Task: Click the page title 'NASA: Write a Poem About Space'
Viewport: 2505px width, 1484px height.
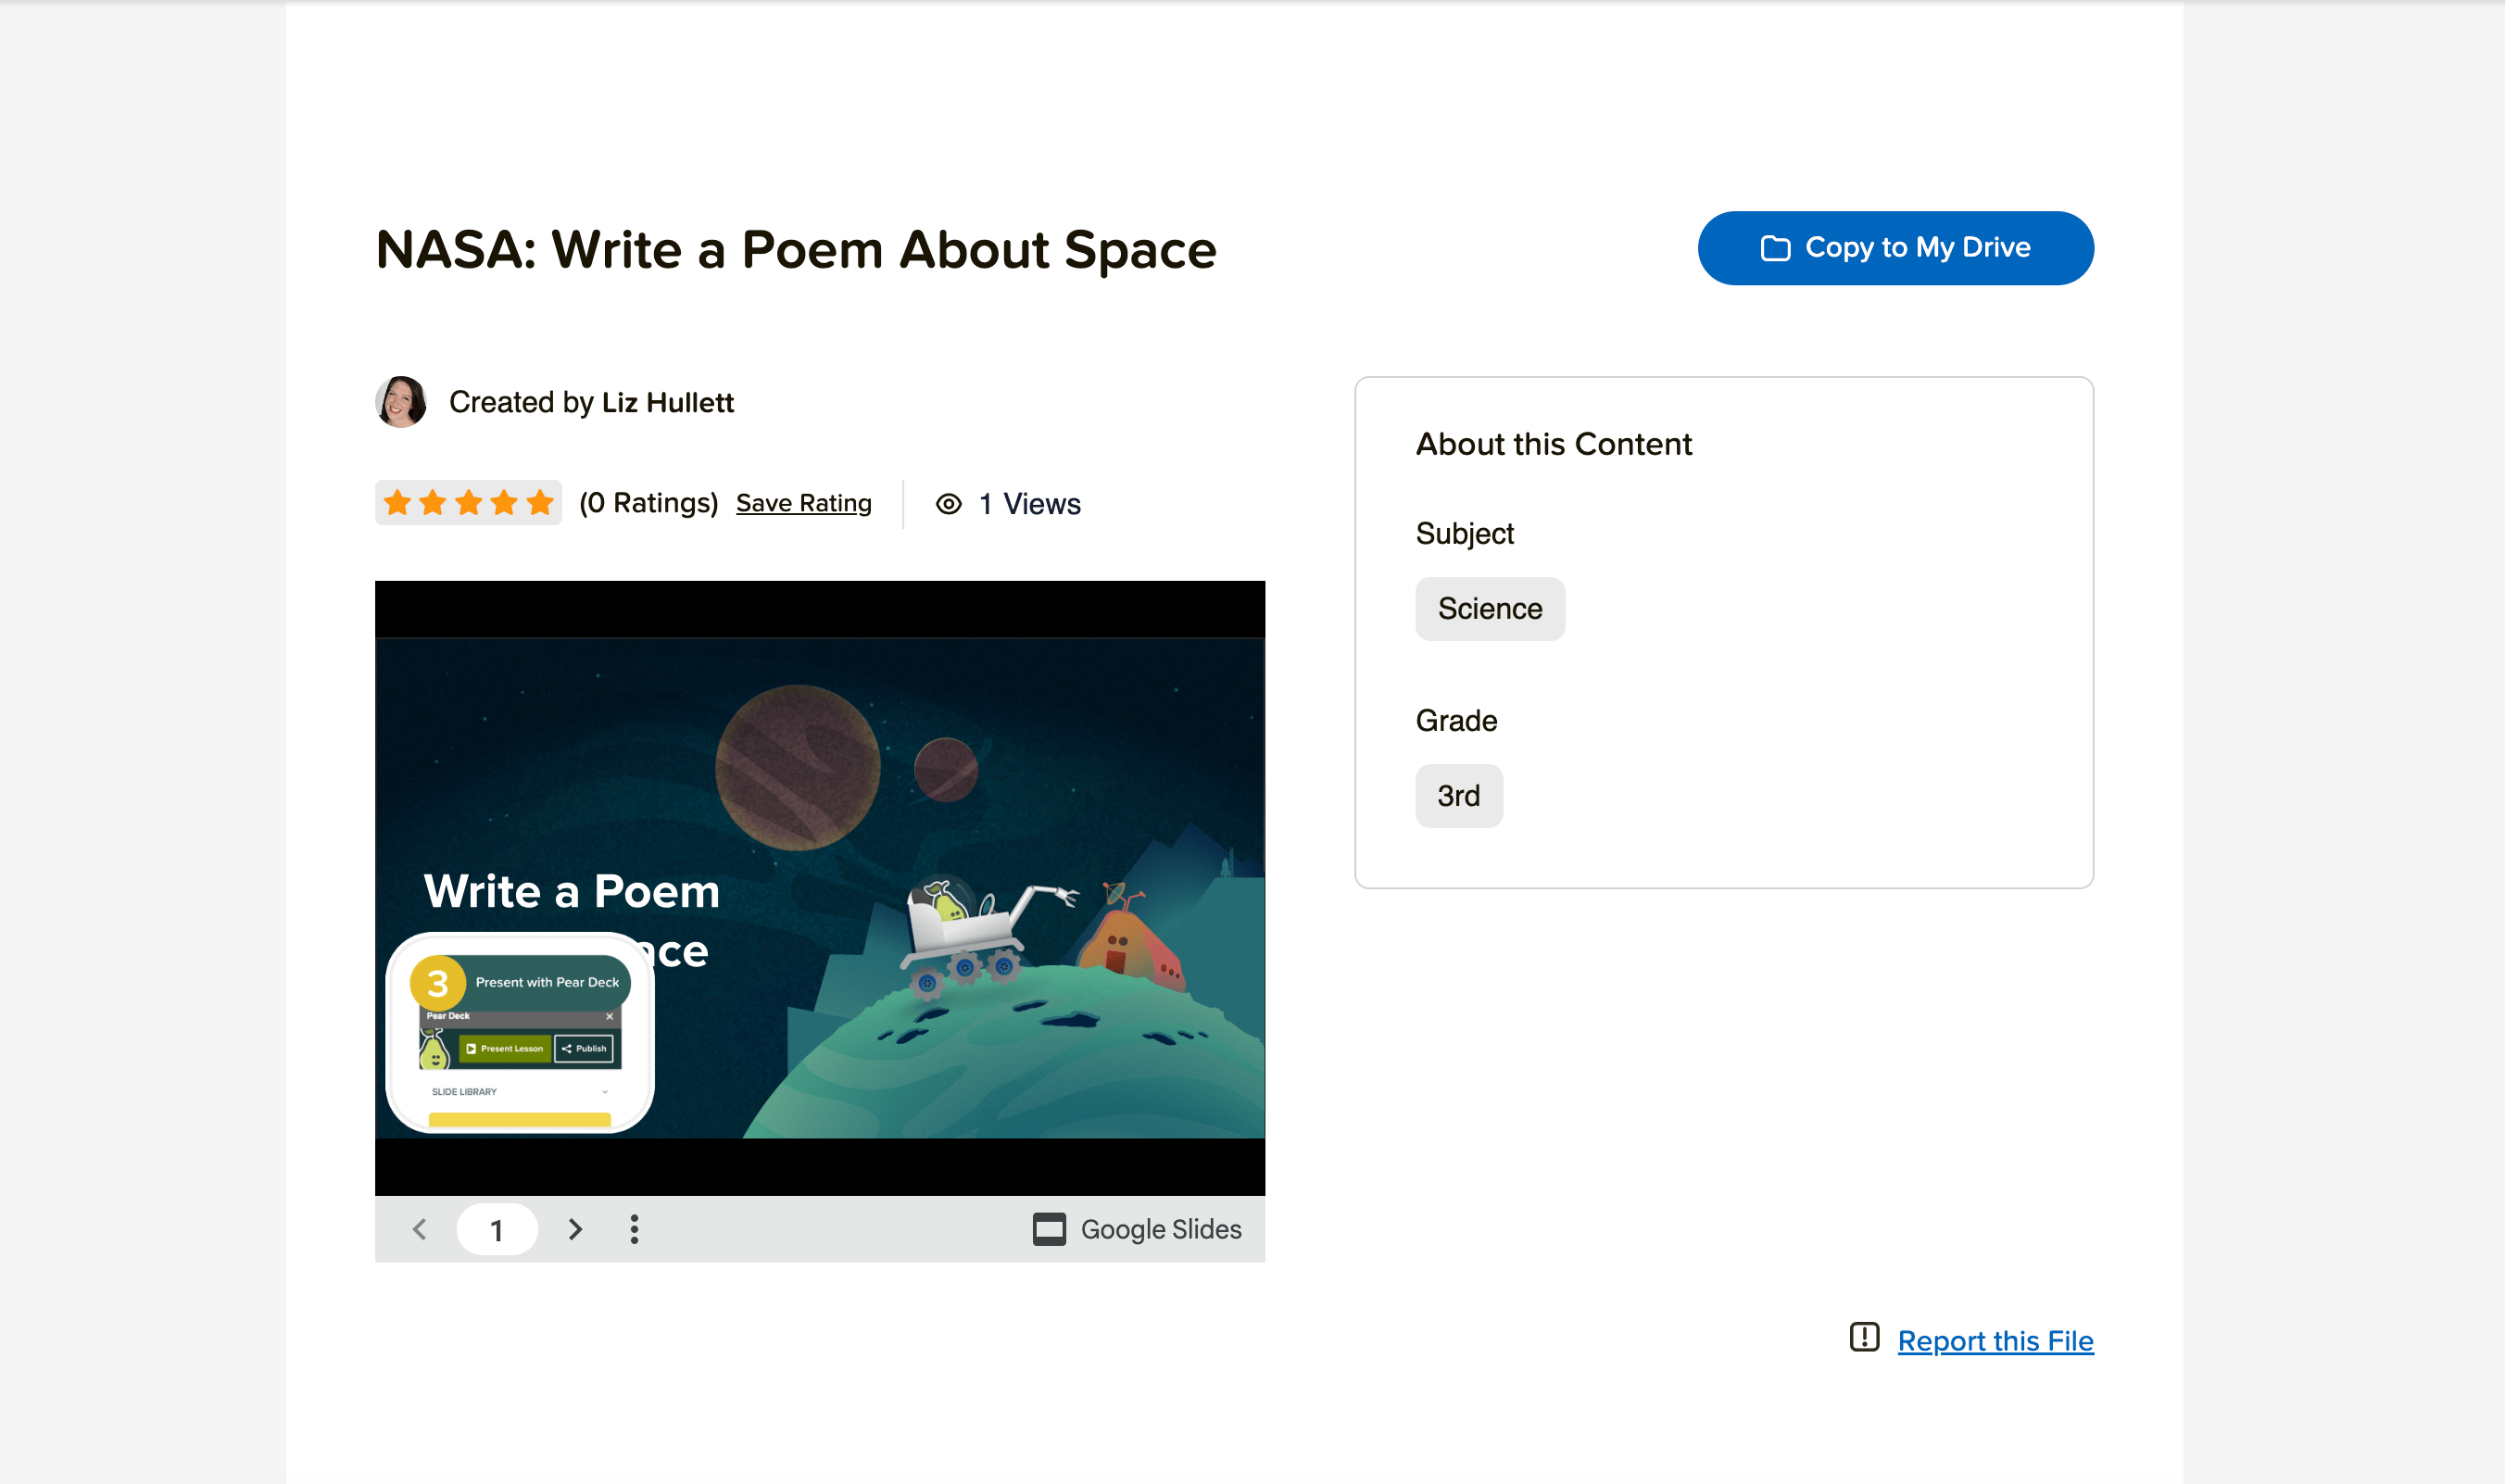Action: coord(796,250)
